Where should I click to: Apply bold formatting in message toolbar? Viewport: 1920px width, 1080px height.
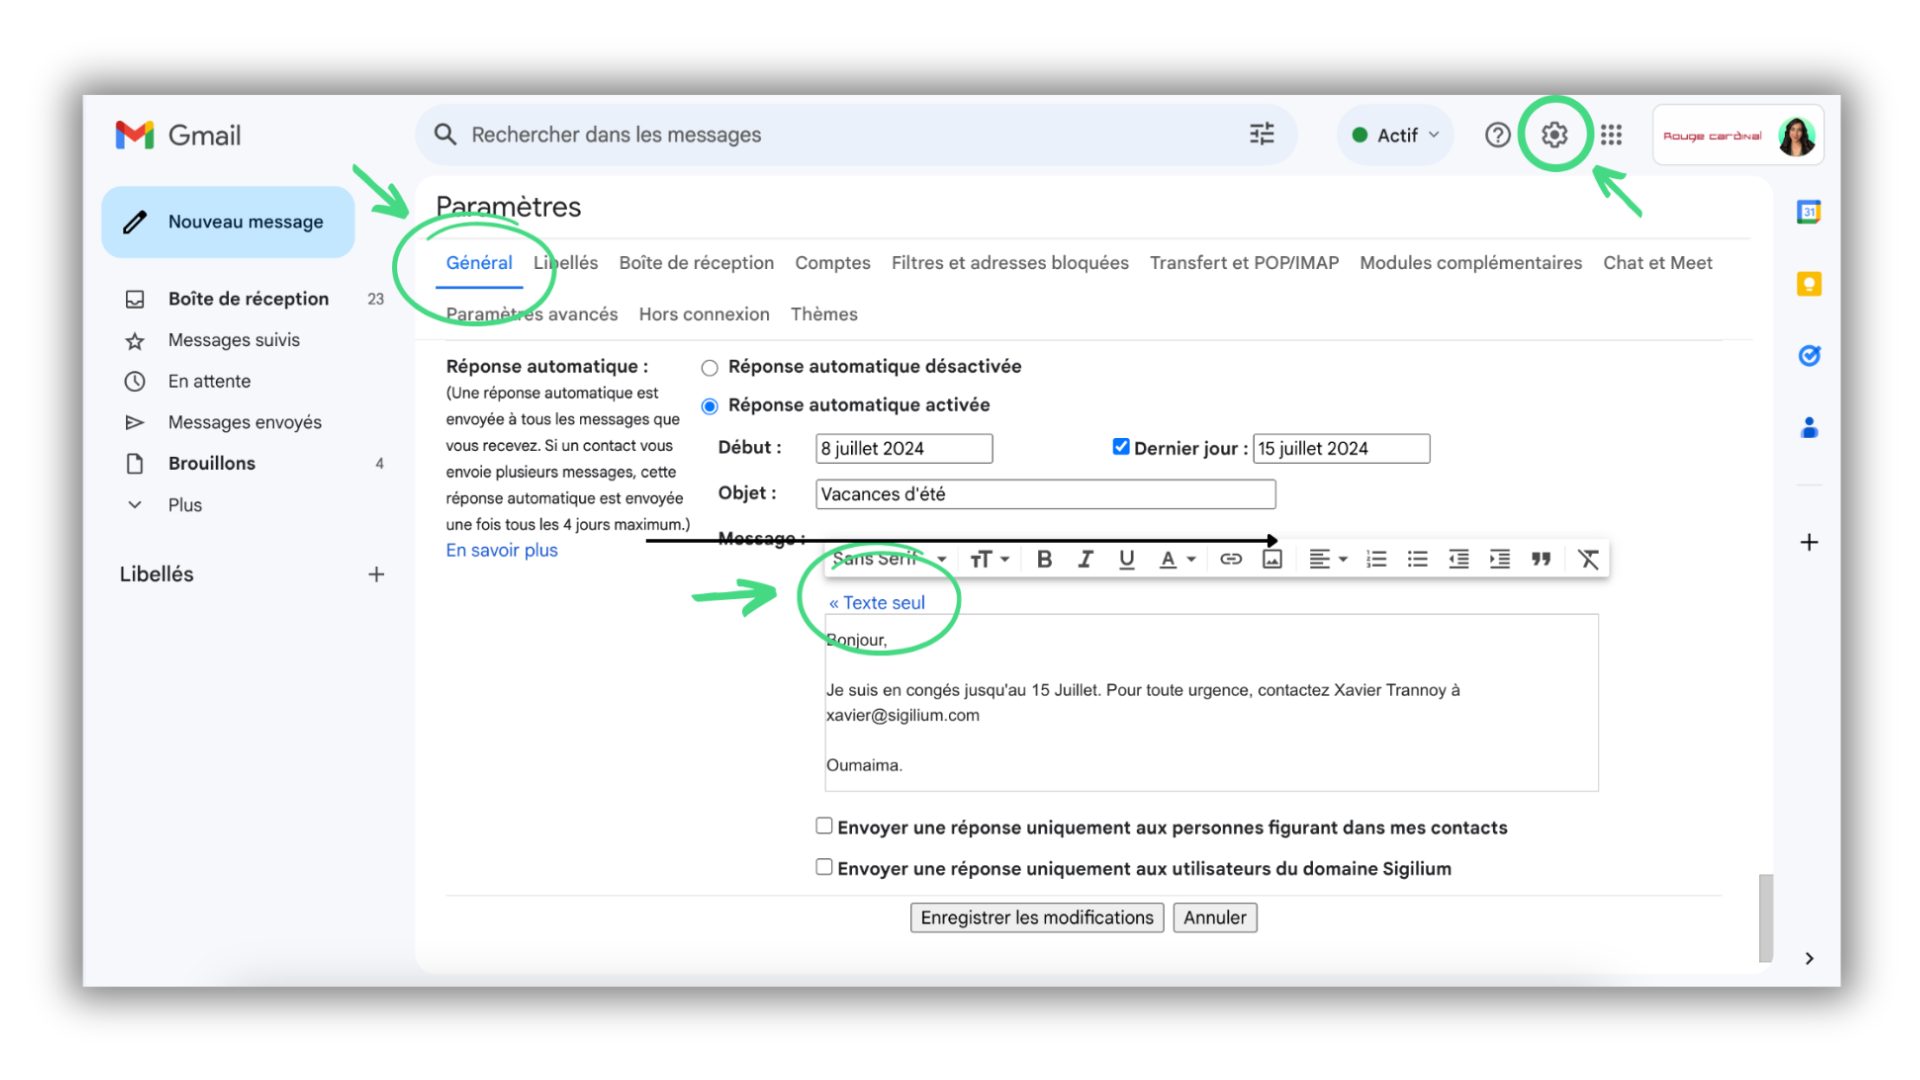point(1044,559)
